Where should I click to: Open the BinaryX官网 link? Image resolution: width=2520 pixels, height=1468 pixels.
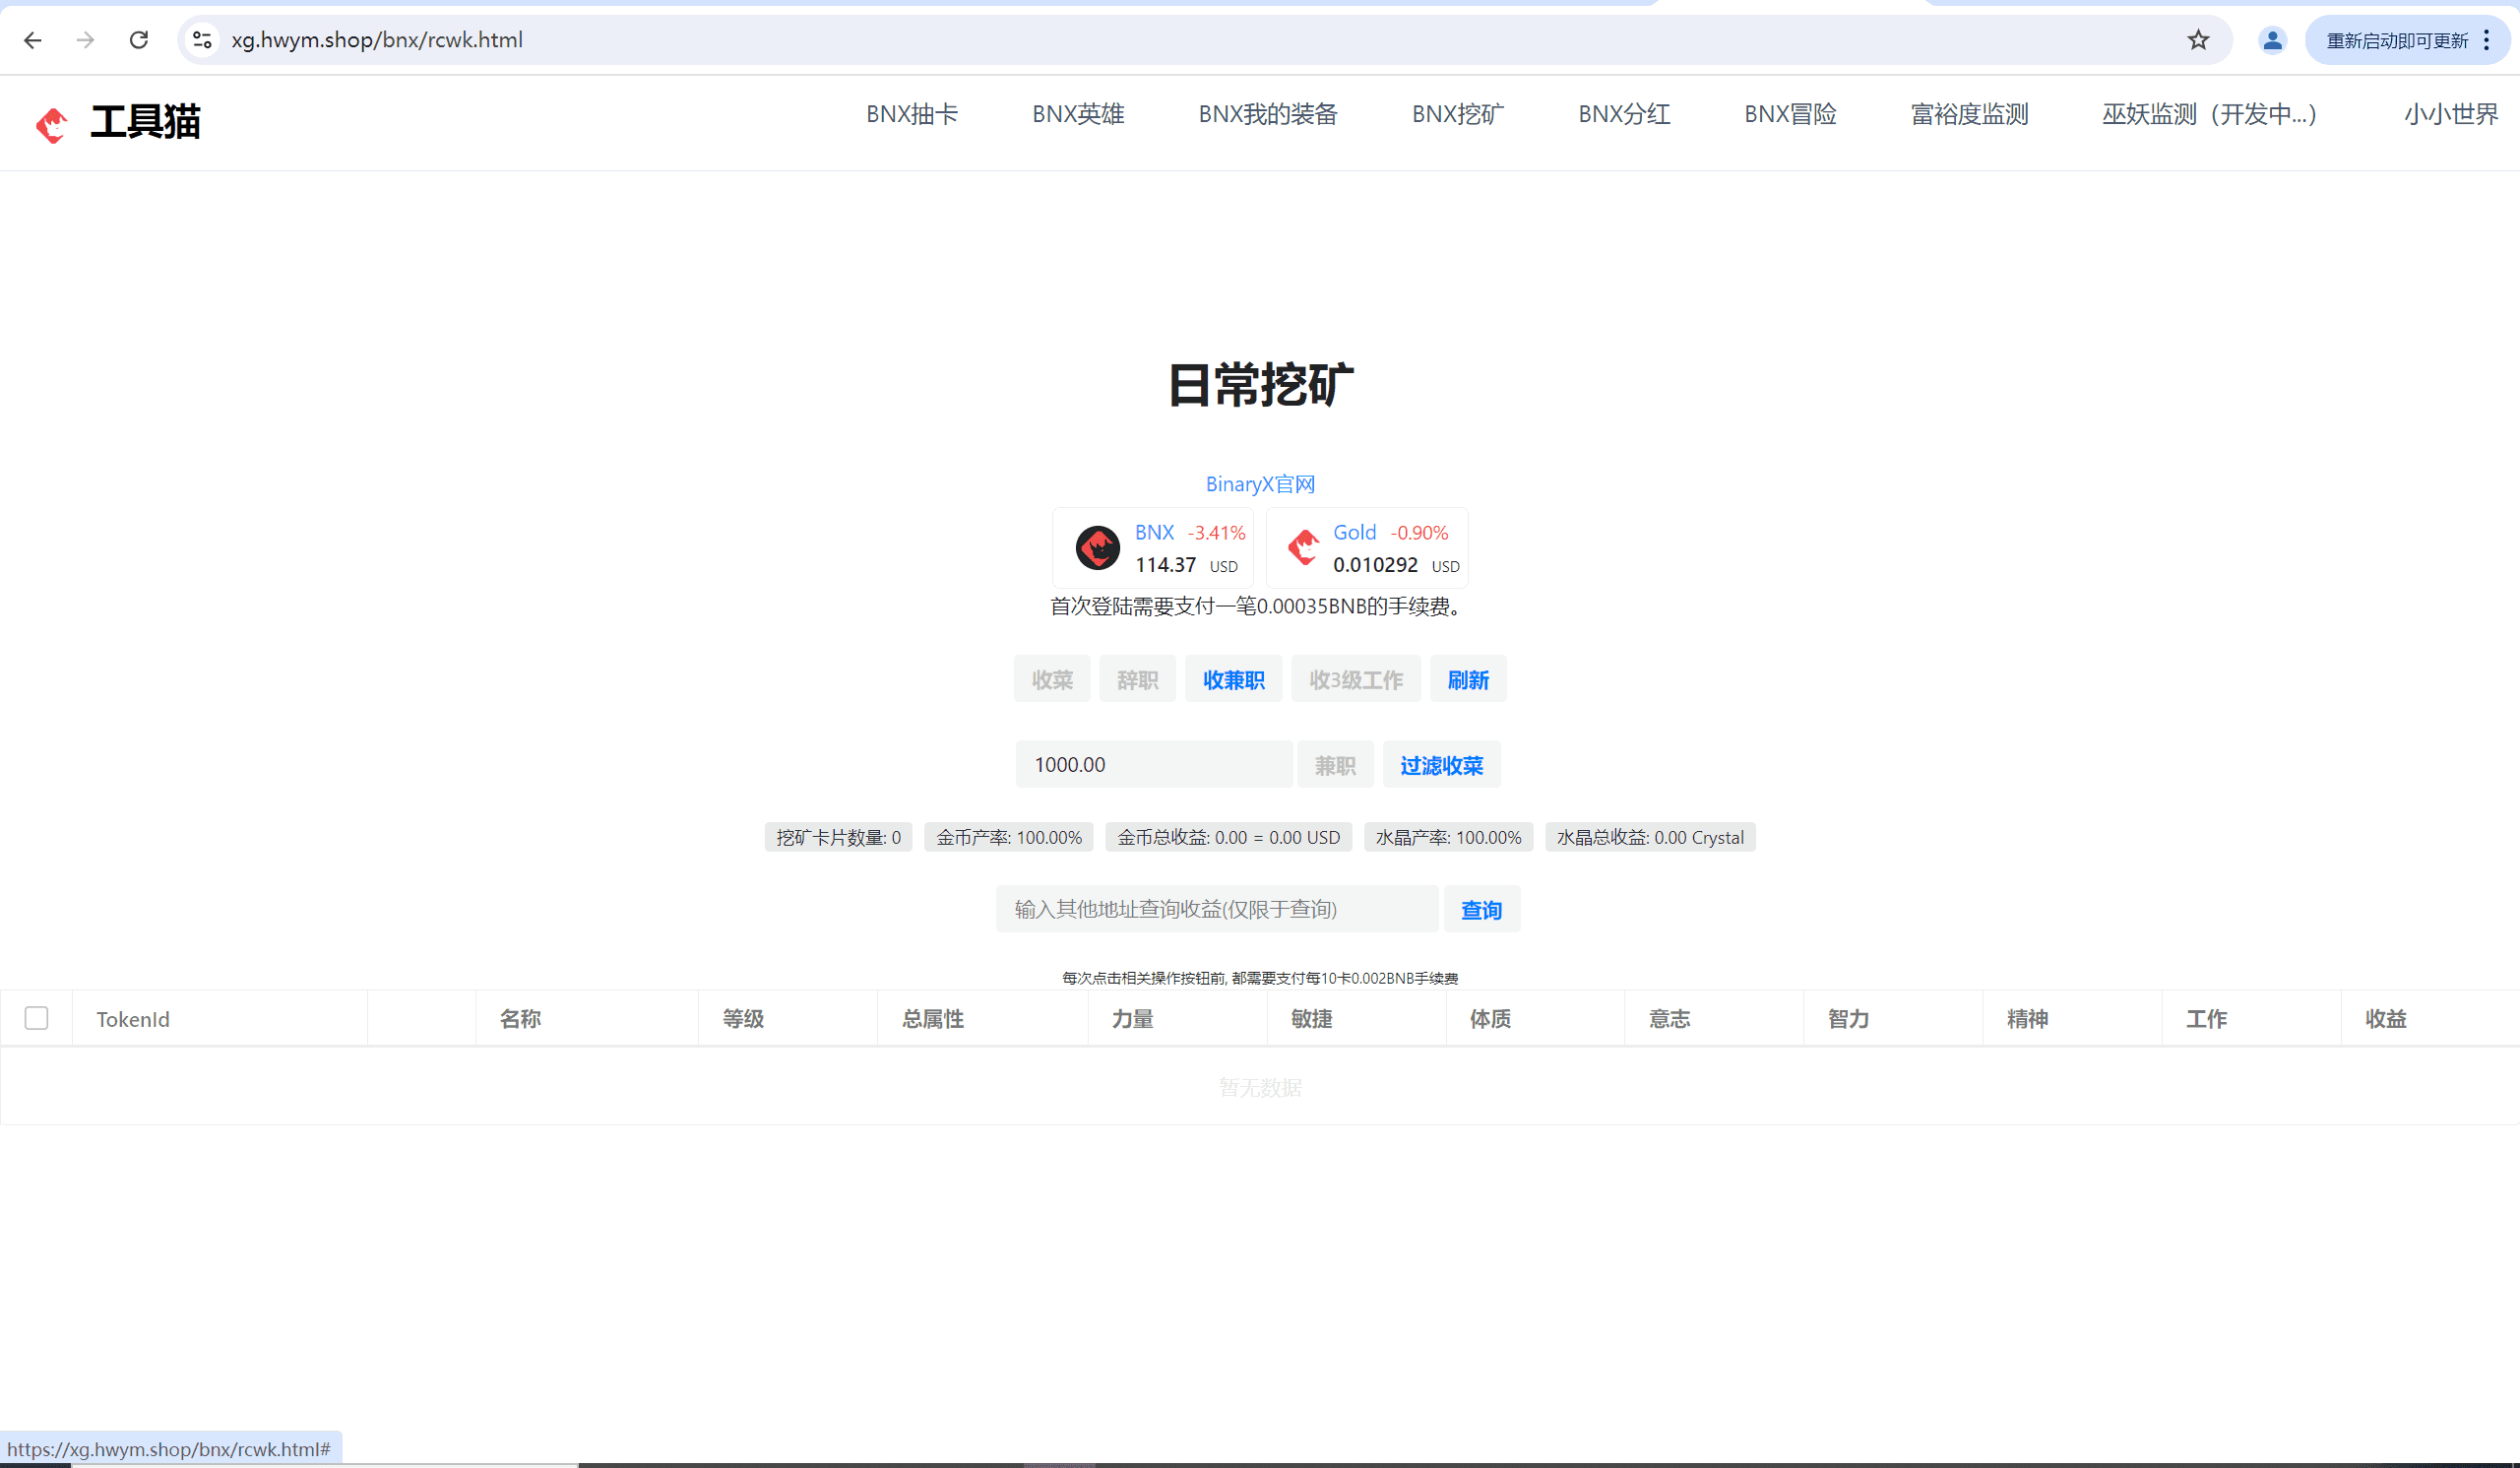click(x=1259, y=484)
